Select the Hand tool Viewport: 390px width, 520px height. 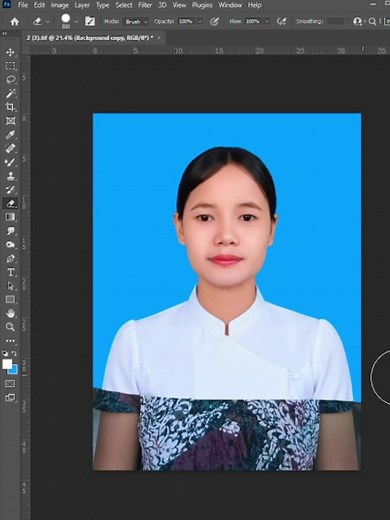[10, 313]
